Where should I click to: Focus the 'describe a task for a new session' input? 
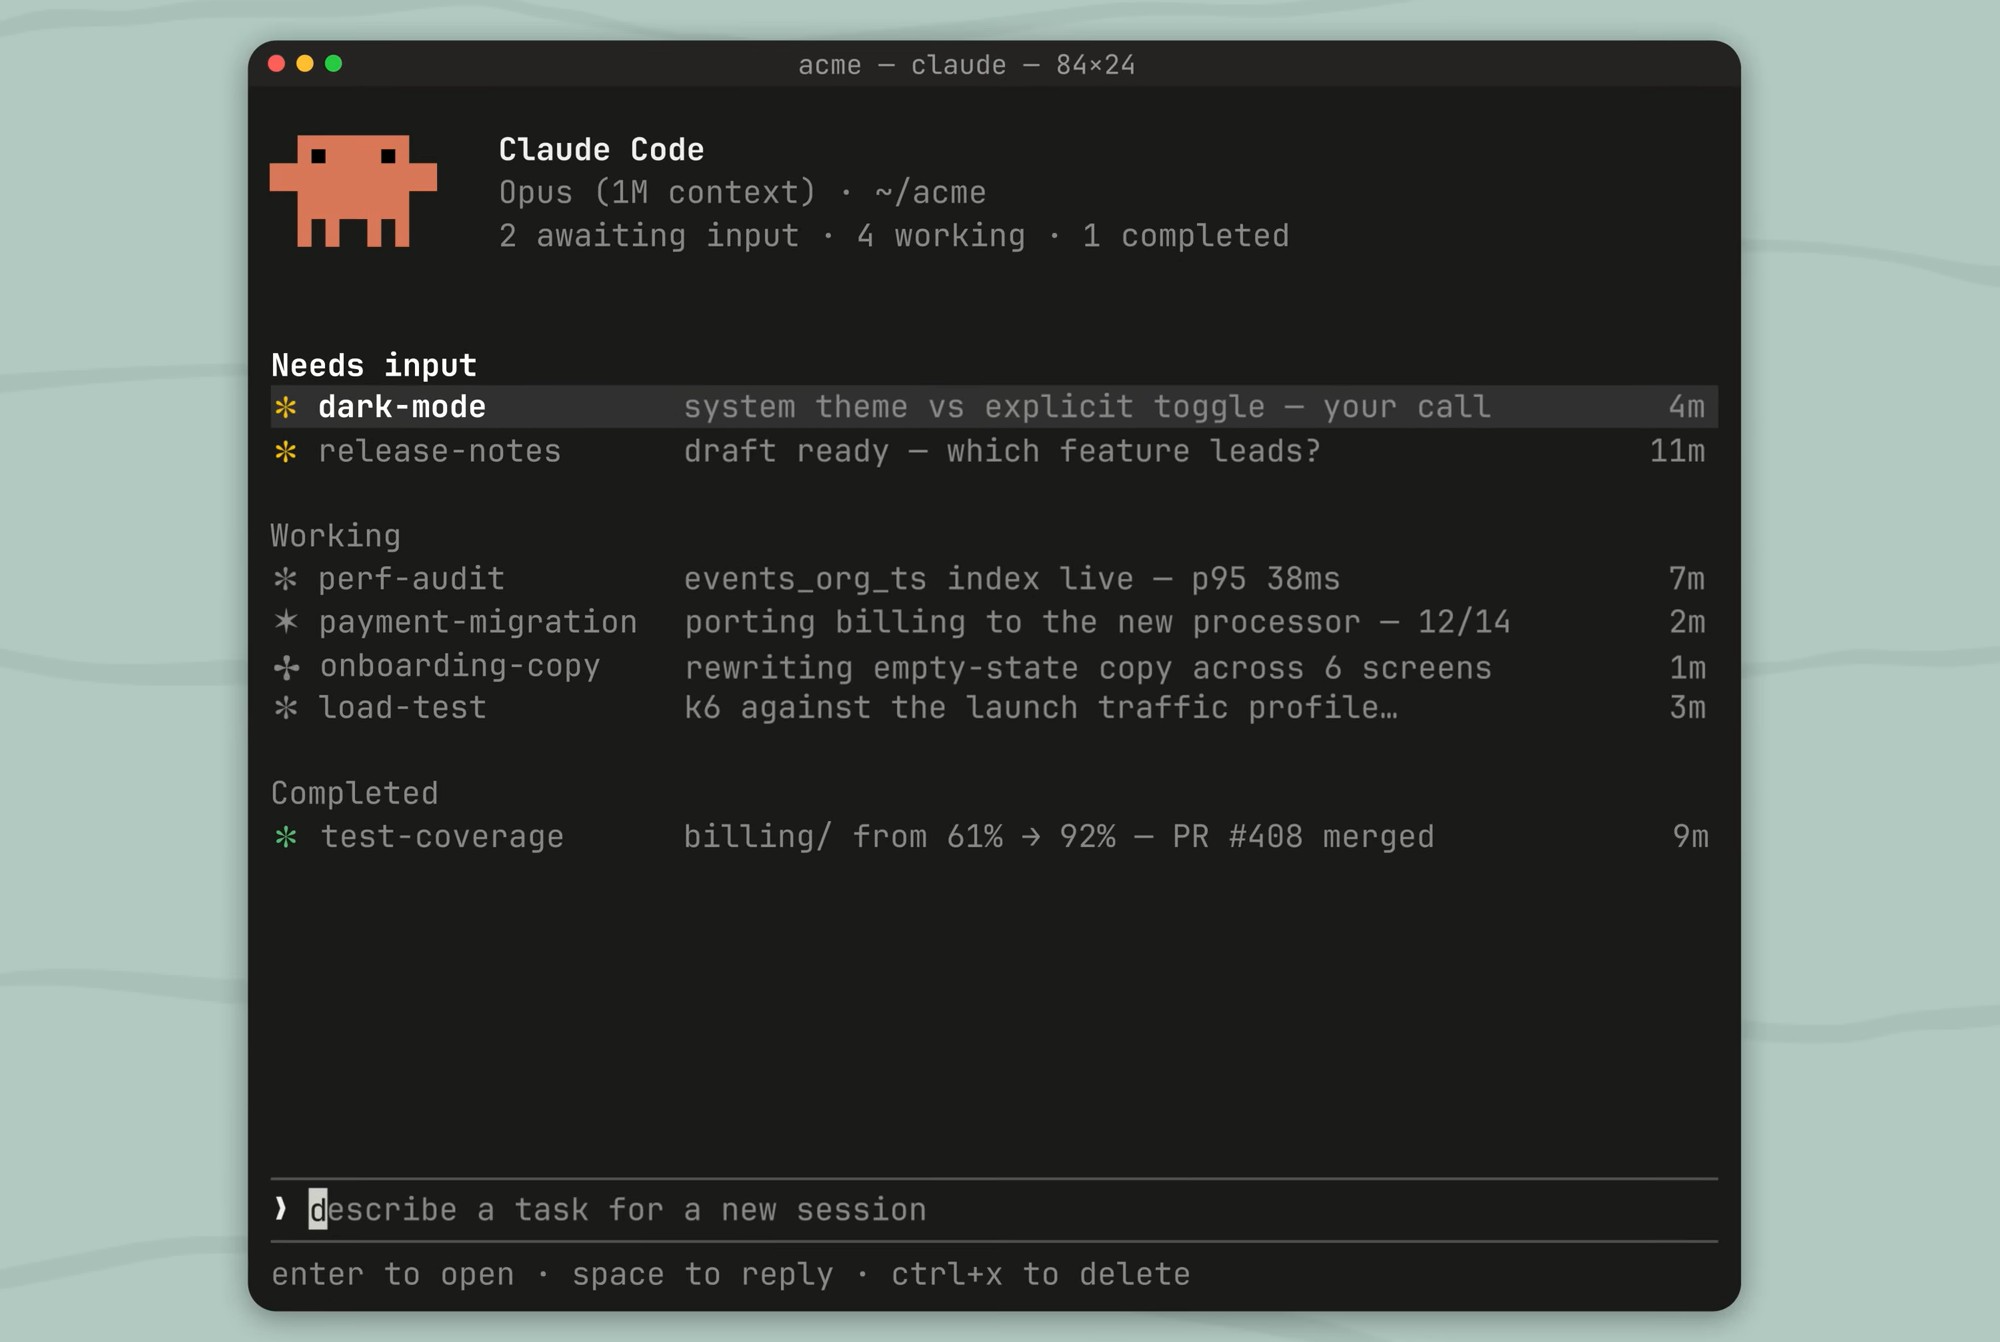click(x=994, y=1210)
